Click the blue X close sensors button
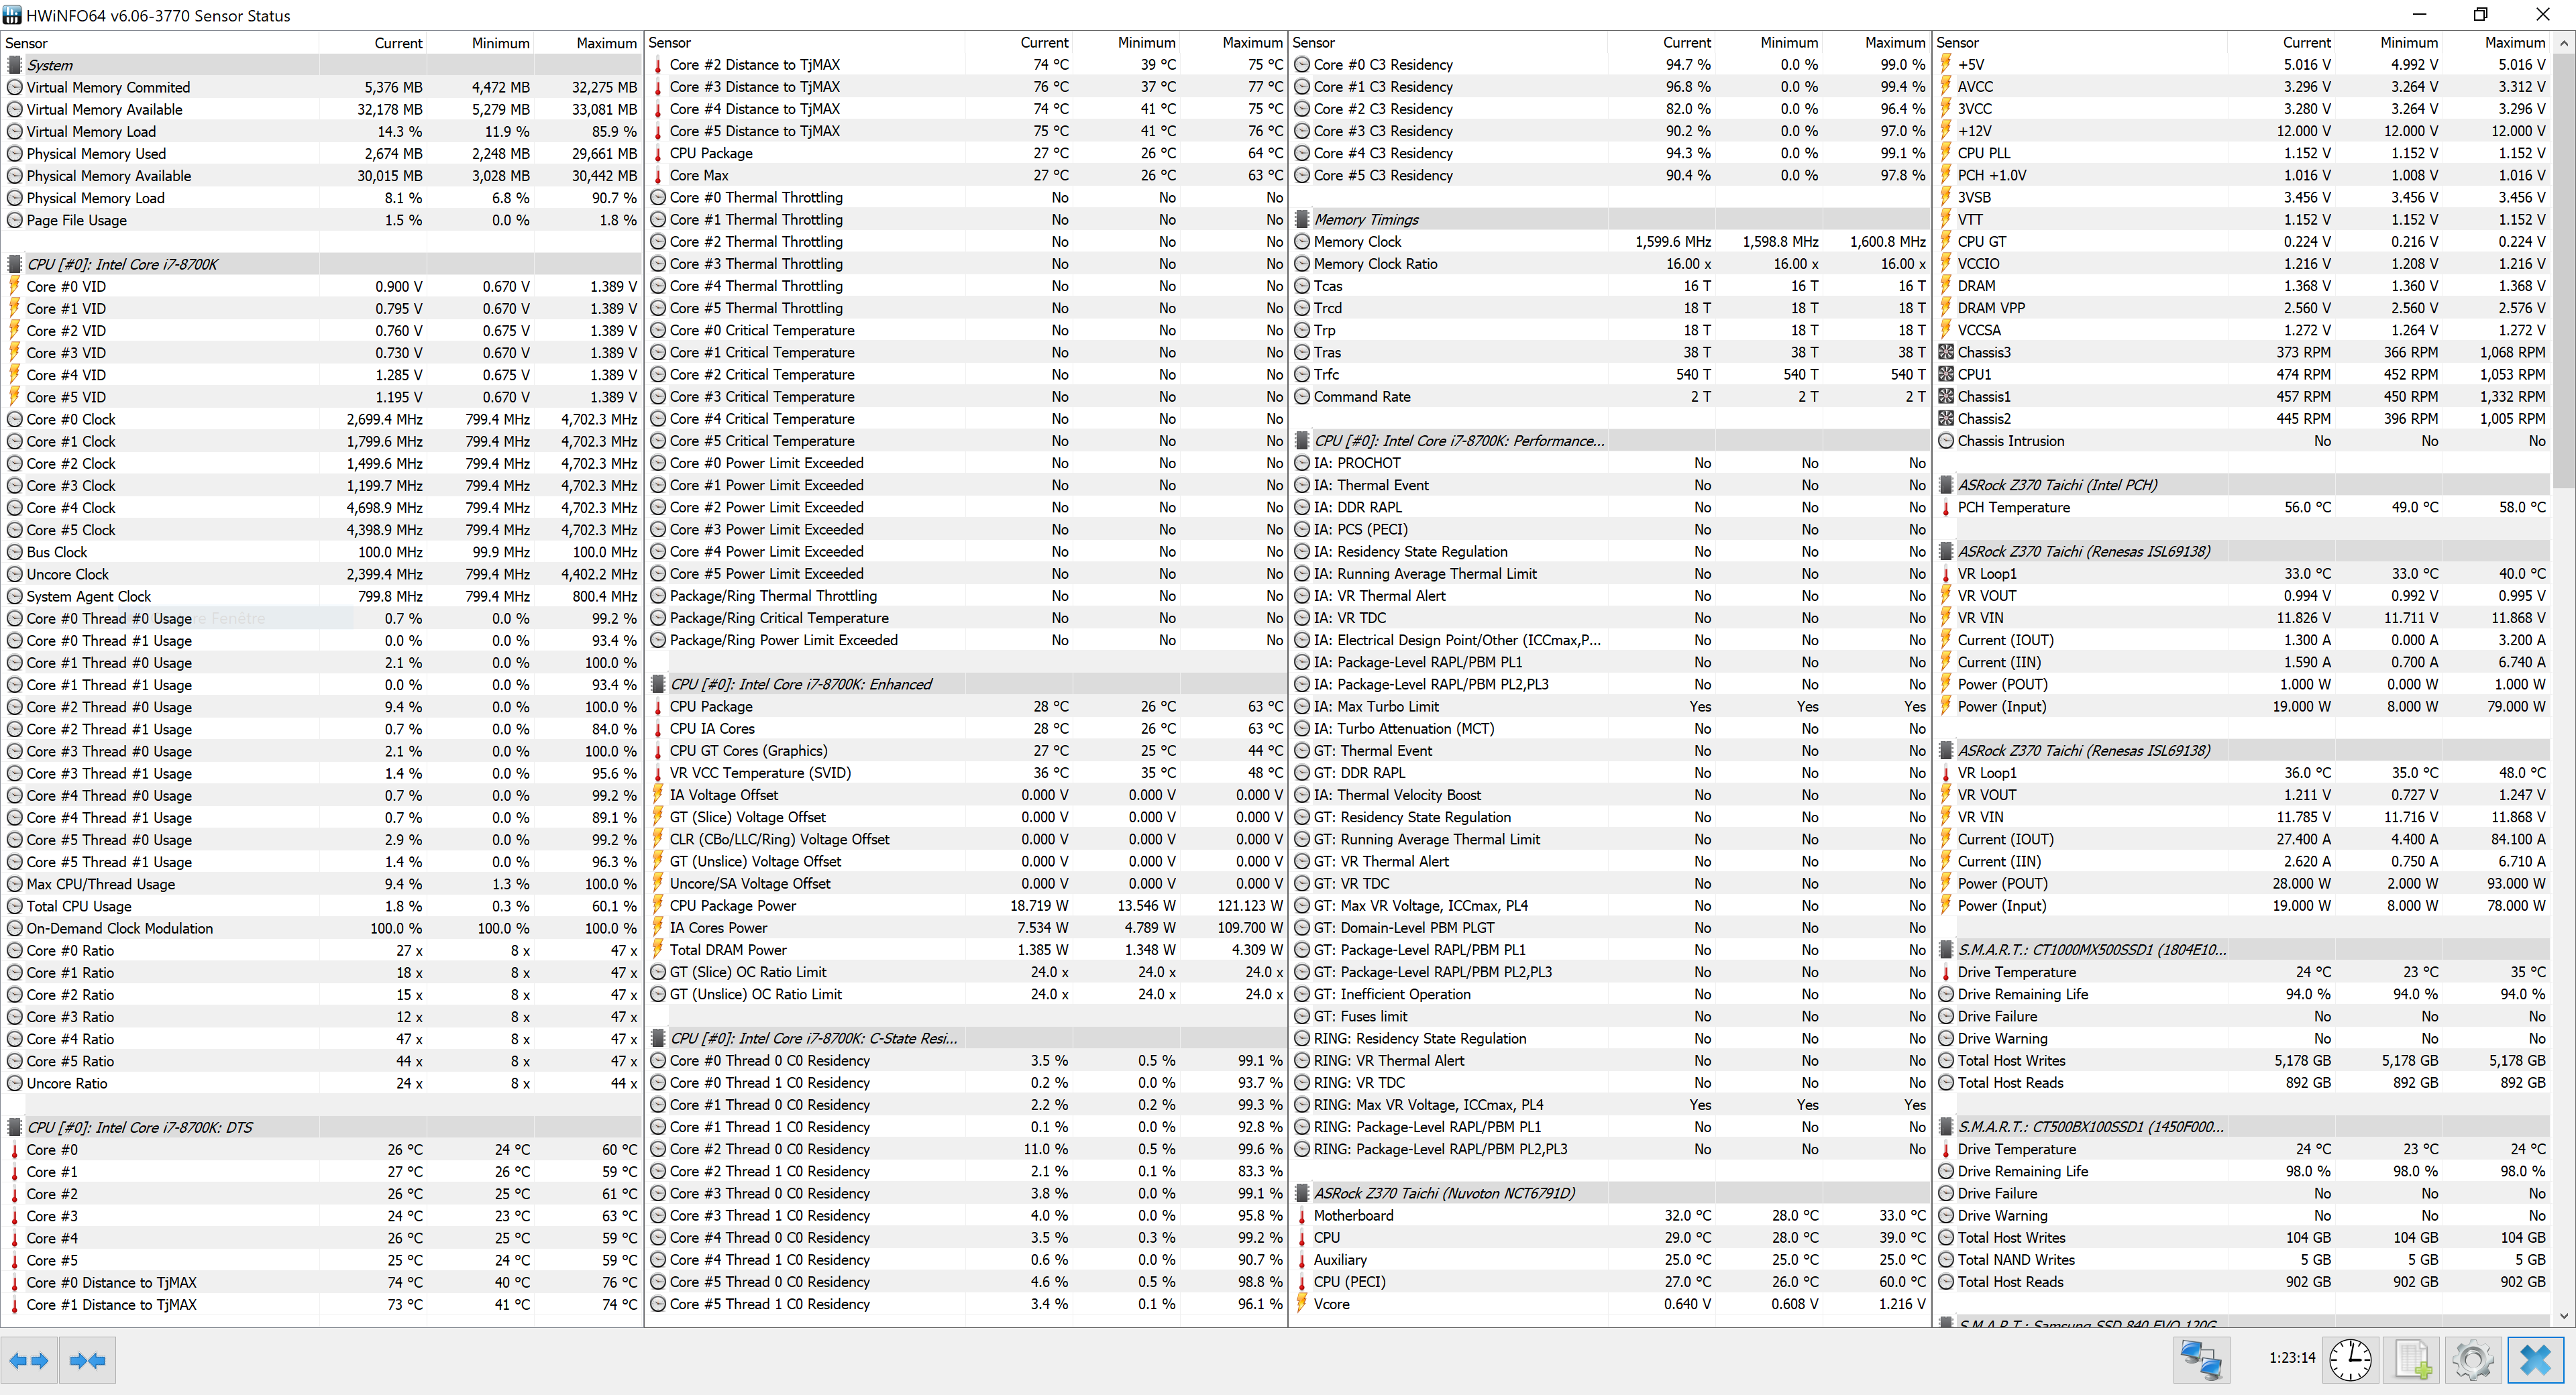This screenshot has height=1395, width=2576. (2535, 1360)
